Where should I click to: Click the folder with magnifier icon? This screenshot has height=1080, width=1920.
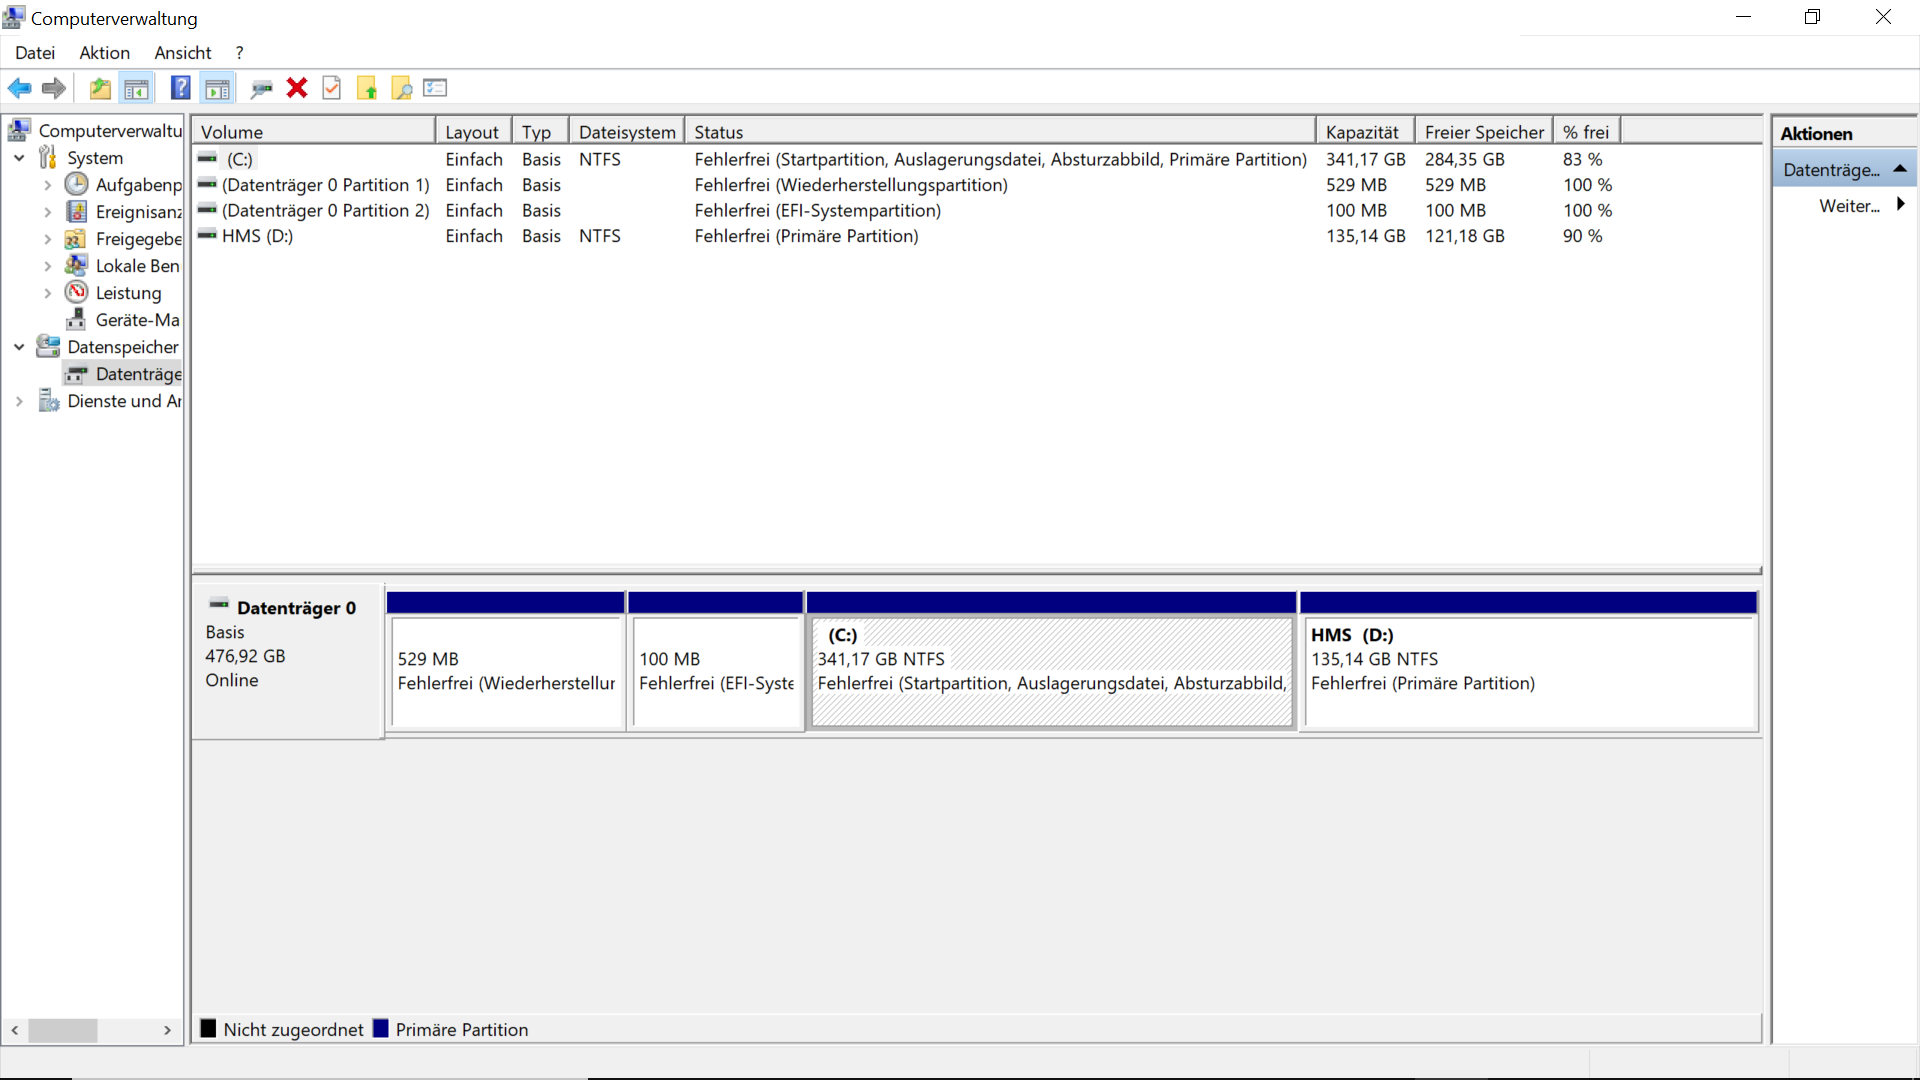[x=401, y=88]
